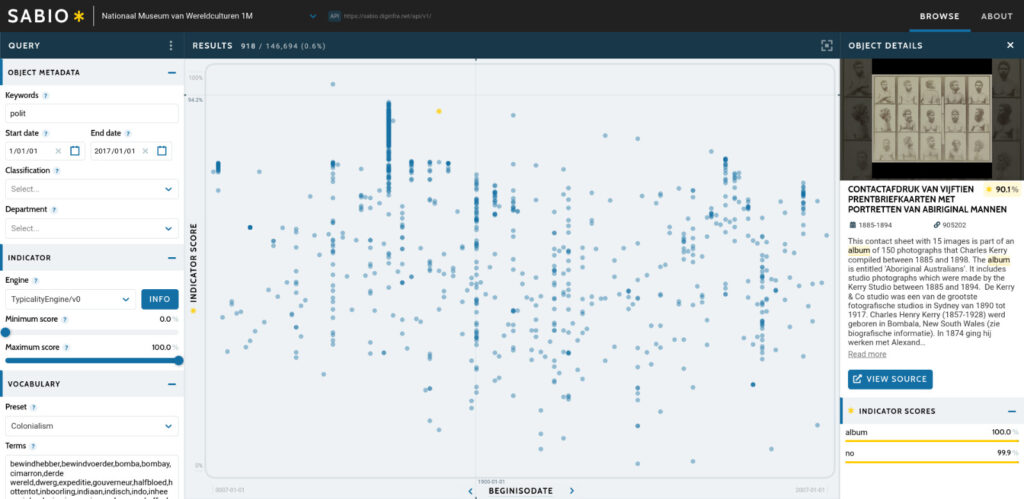Collapse the Indicator section
This screenshot has width=1024, height=499.
click(172, 258)
